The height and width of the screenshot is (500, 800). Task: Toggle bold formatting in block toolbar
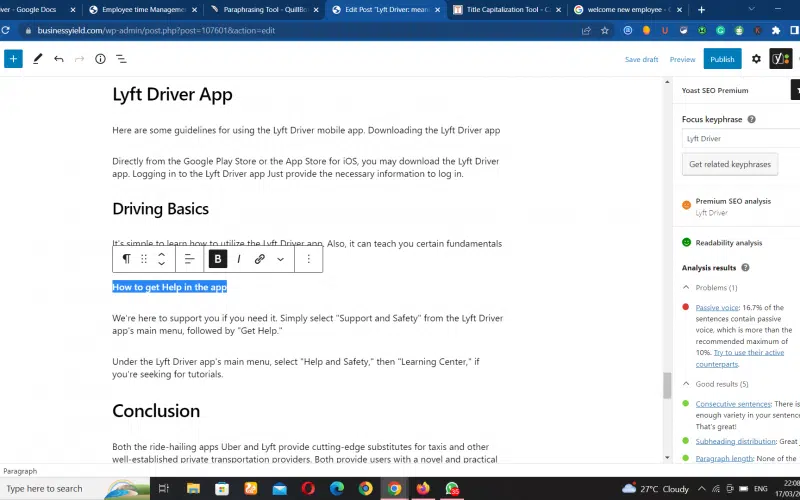(x=217, y=259)
